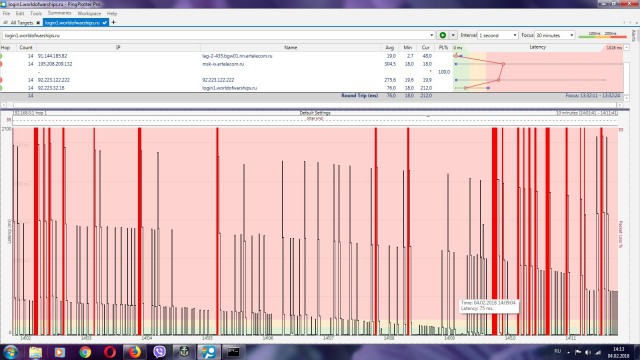Image resolution: width=640 pixels, height=360 pixels.
Task: Open the dropdown arrow beside the play button
Action: [x=453, y=36]
